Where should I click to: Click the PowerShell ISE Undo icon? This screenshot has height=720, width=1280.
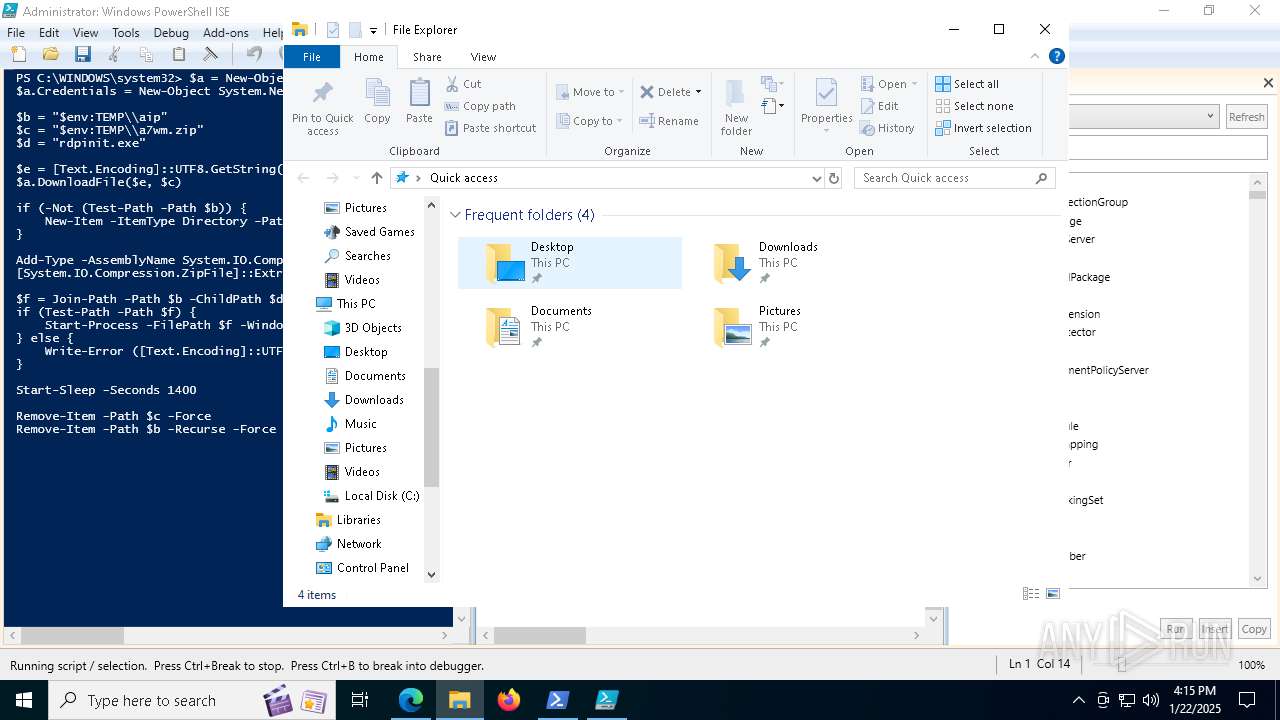(x=254, y=54)
